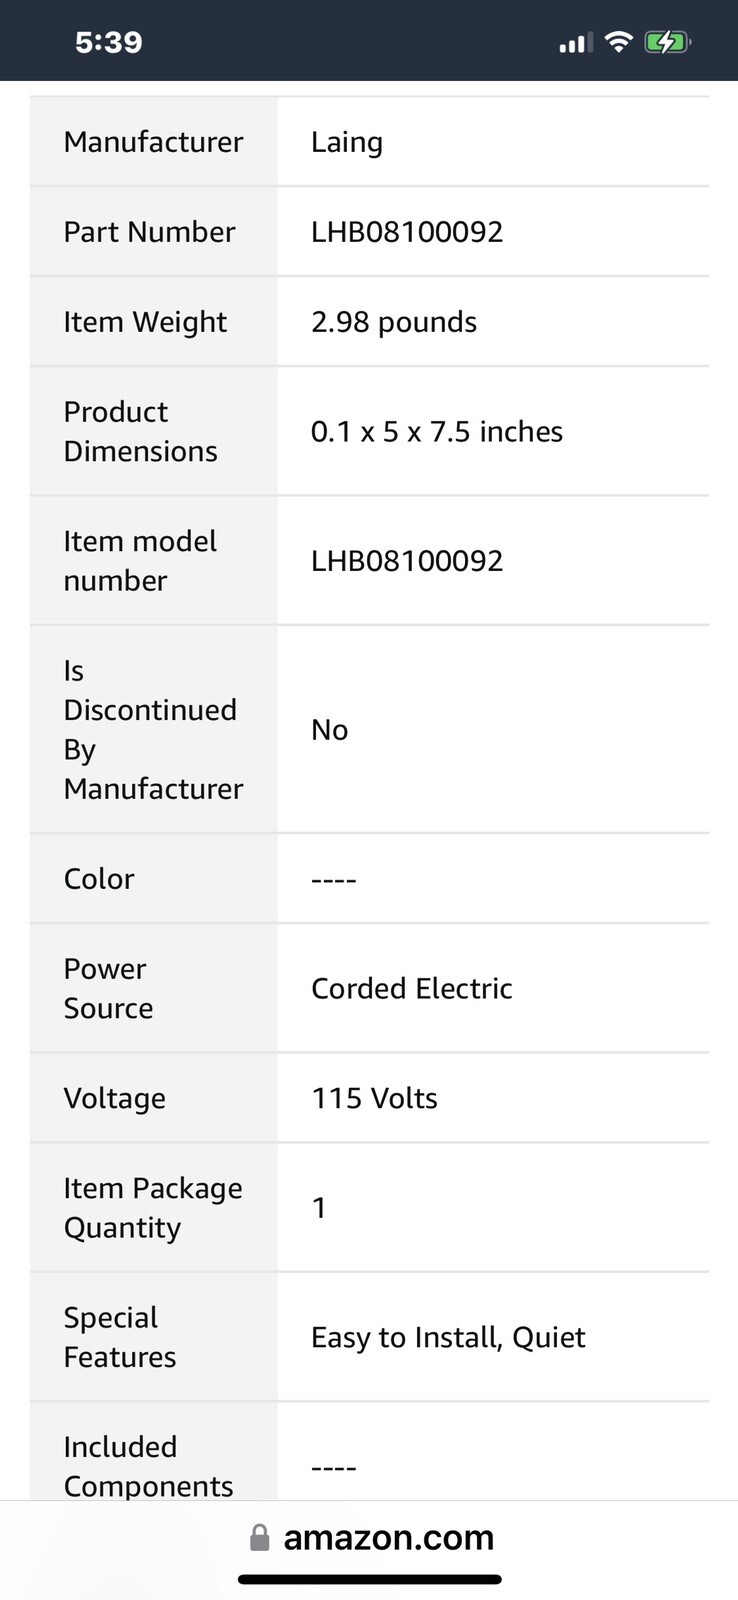This screenshot has width=738, height=1600.
Task: Tap the Corded Electric power source value
Action: pyautogui.click(x=412, y=989)
